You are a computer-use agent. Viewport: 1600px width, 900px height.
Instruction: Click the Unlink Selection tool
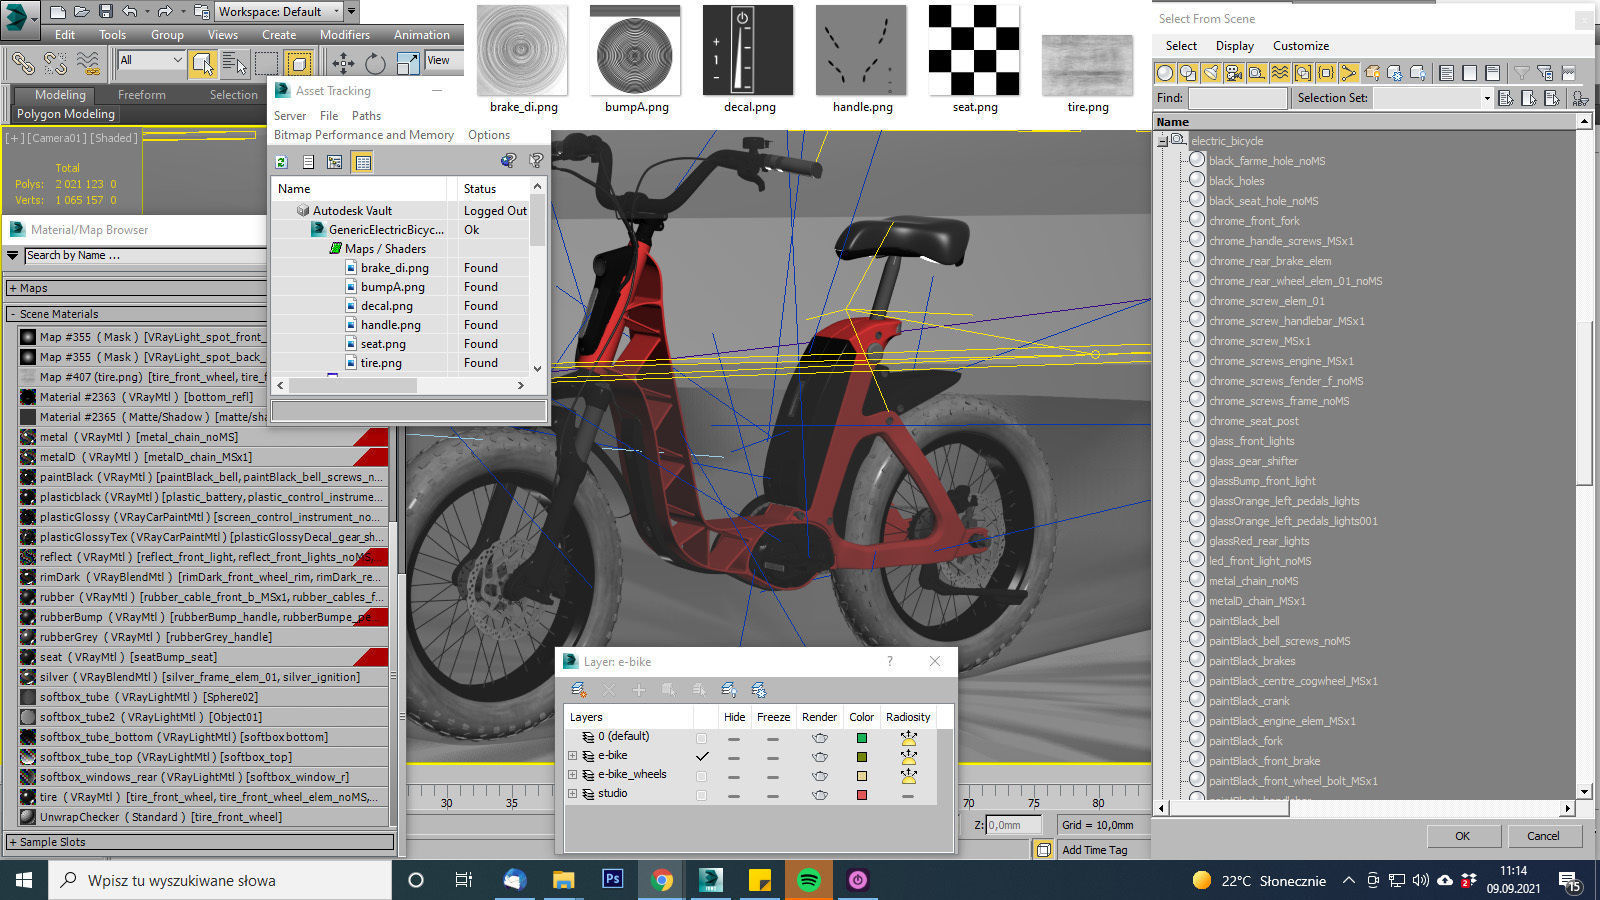(x=55, y=63)
